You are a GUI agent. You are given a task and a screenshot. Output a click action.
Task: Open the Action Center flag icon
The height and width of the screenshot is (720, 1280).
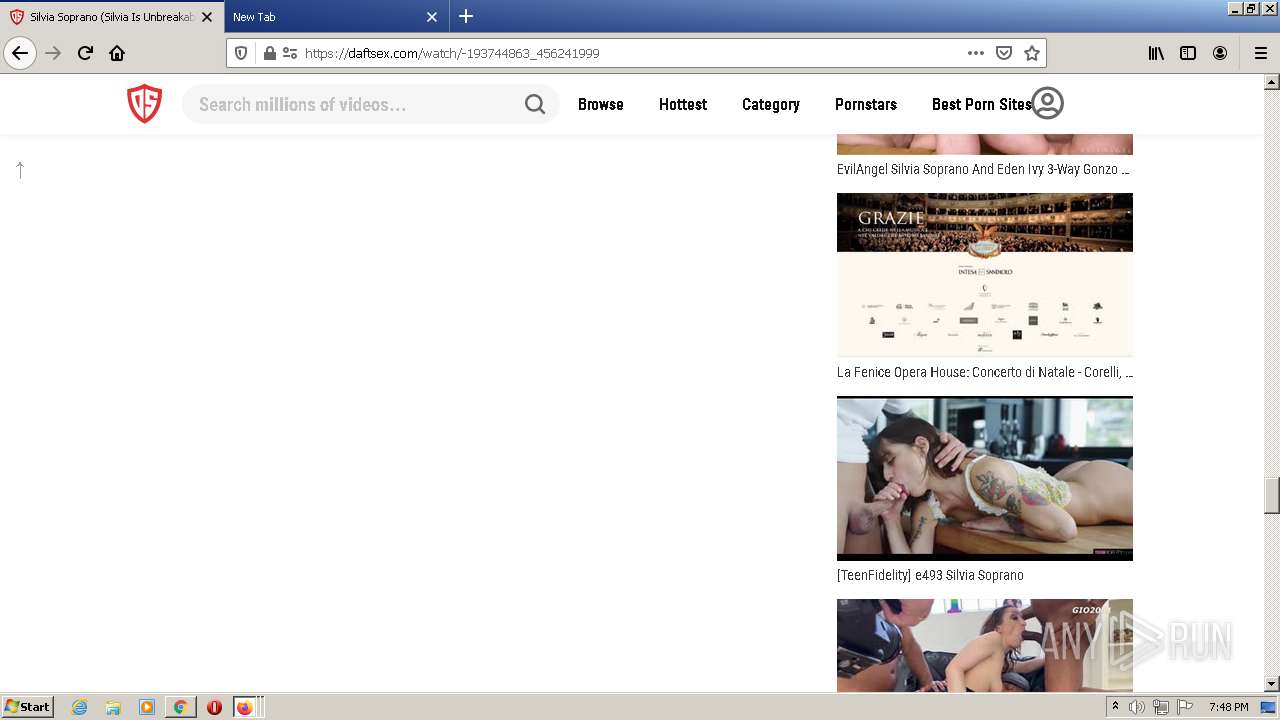click(x=1185, y=707)
